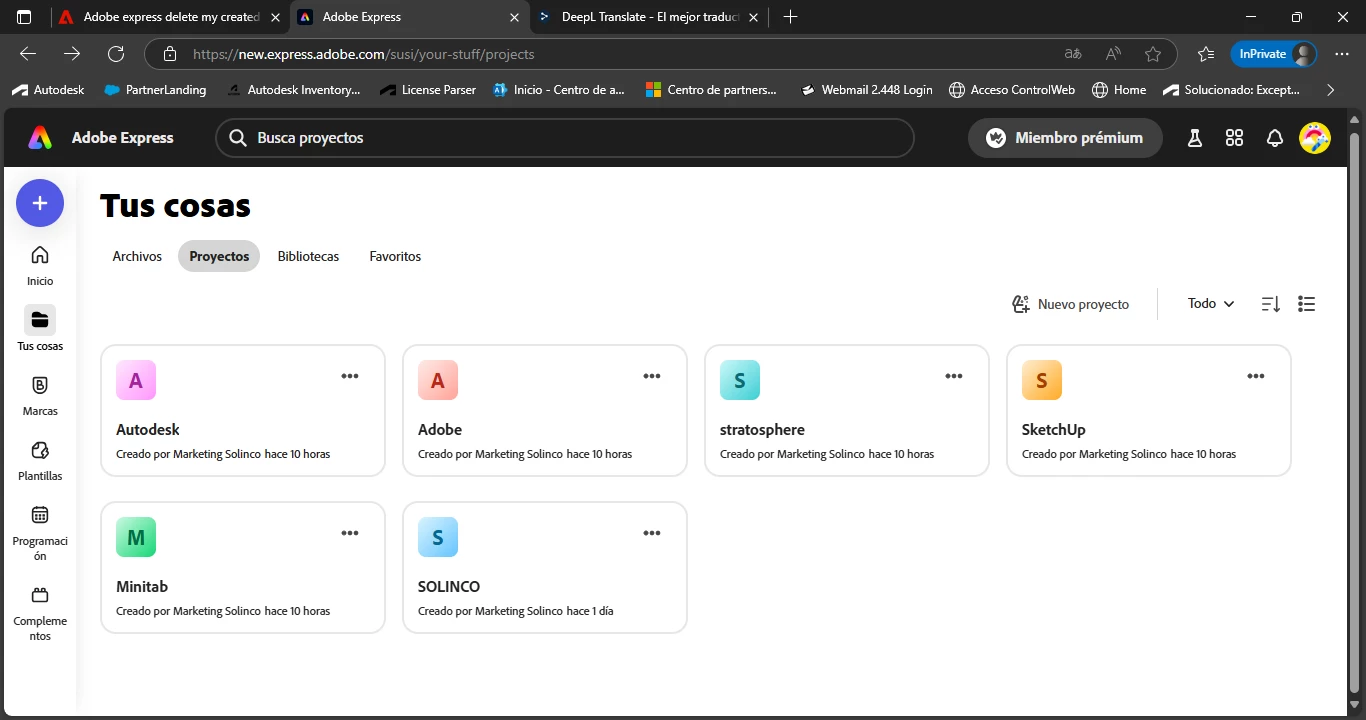Open the read aloud icon in address bar
1366x720 pixels.
[1113, 54]
